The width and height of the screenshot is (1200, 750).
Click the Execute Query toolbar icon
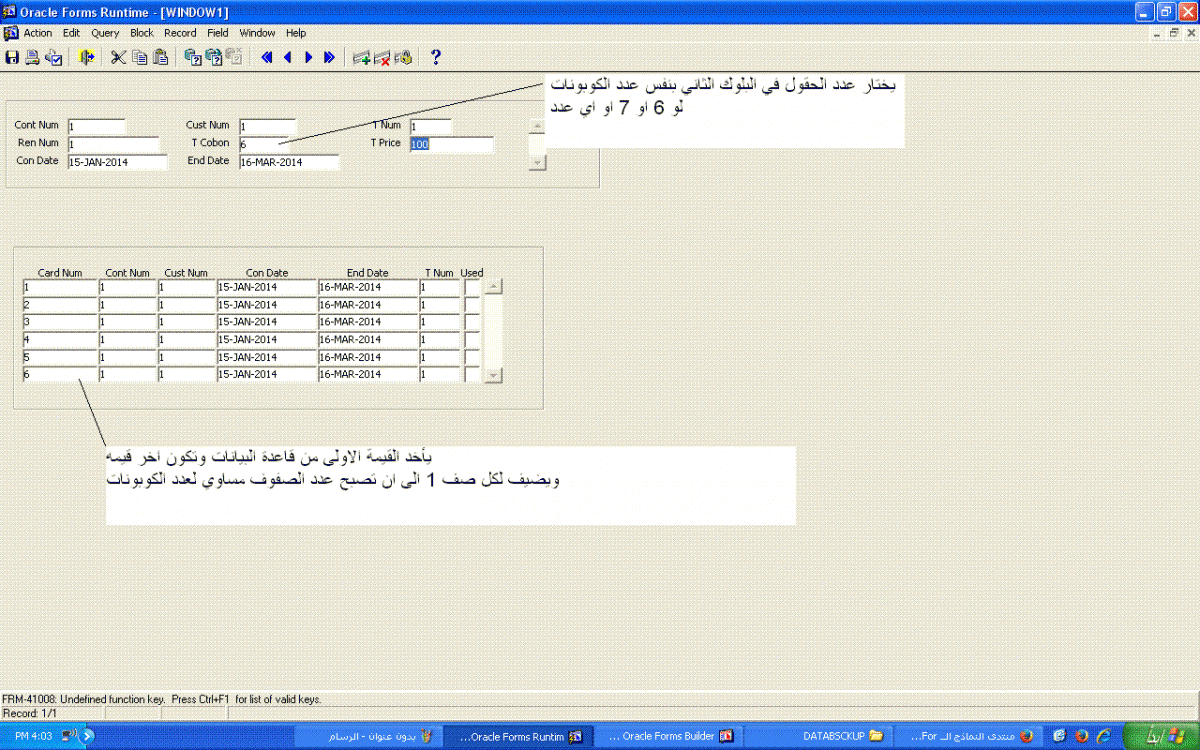click(213, 58)
